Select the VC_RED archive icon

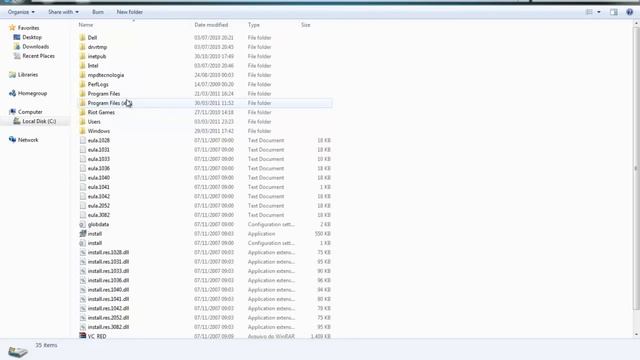82,336
